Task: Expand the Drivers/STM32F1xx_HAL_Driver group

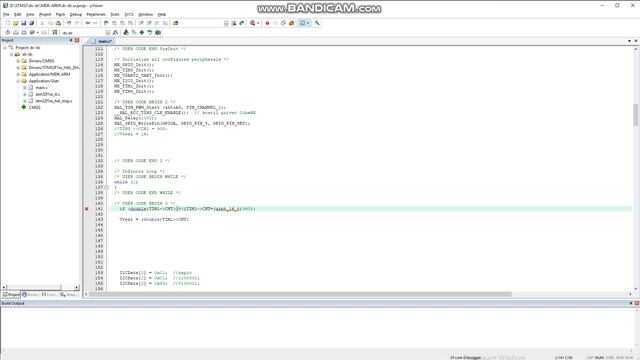Action: 18,67
